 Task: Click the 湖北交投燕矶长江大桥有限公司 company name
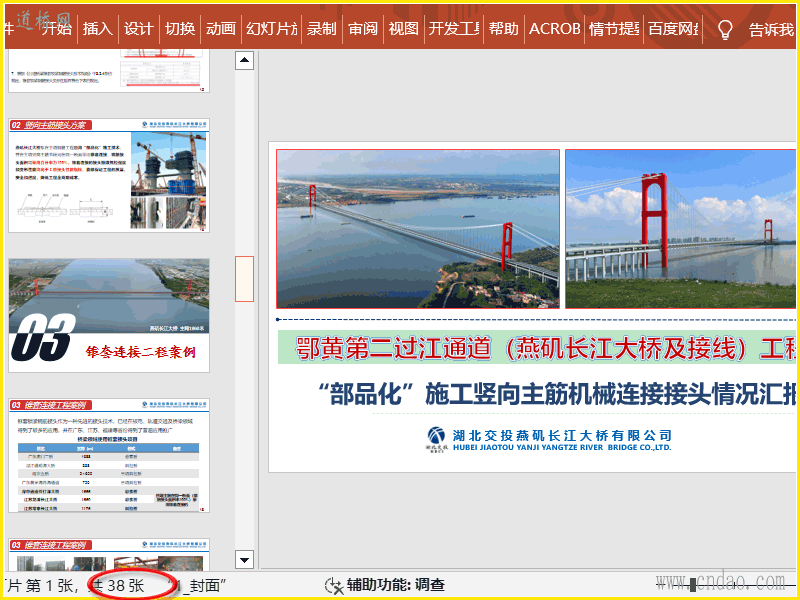click(x=562, y=435)
